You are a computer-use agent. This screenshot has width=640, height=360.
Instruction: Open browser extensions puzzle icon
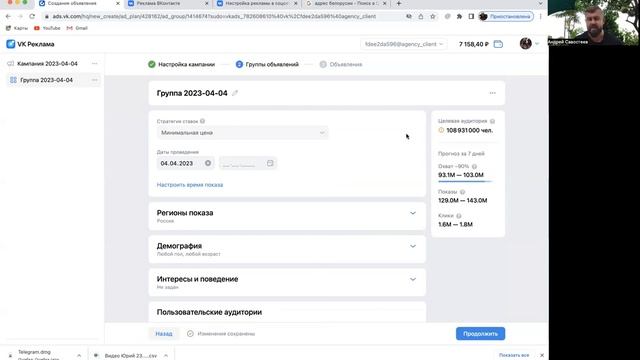tap(459, 16)
